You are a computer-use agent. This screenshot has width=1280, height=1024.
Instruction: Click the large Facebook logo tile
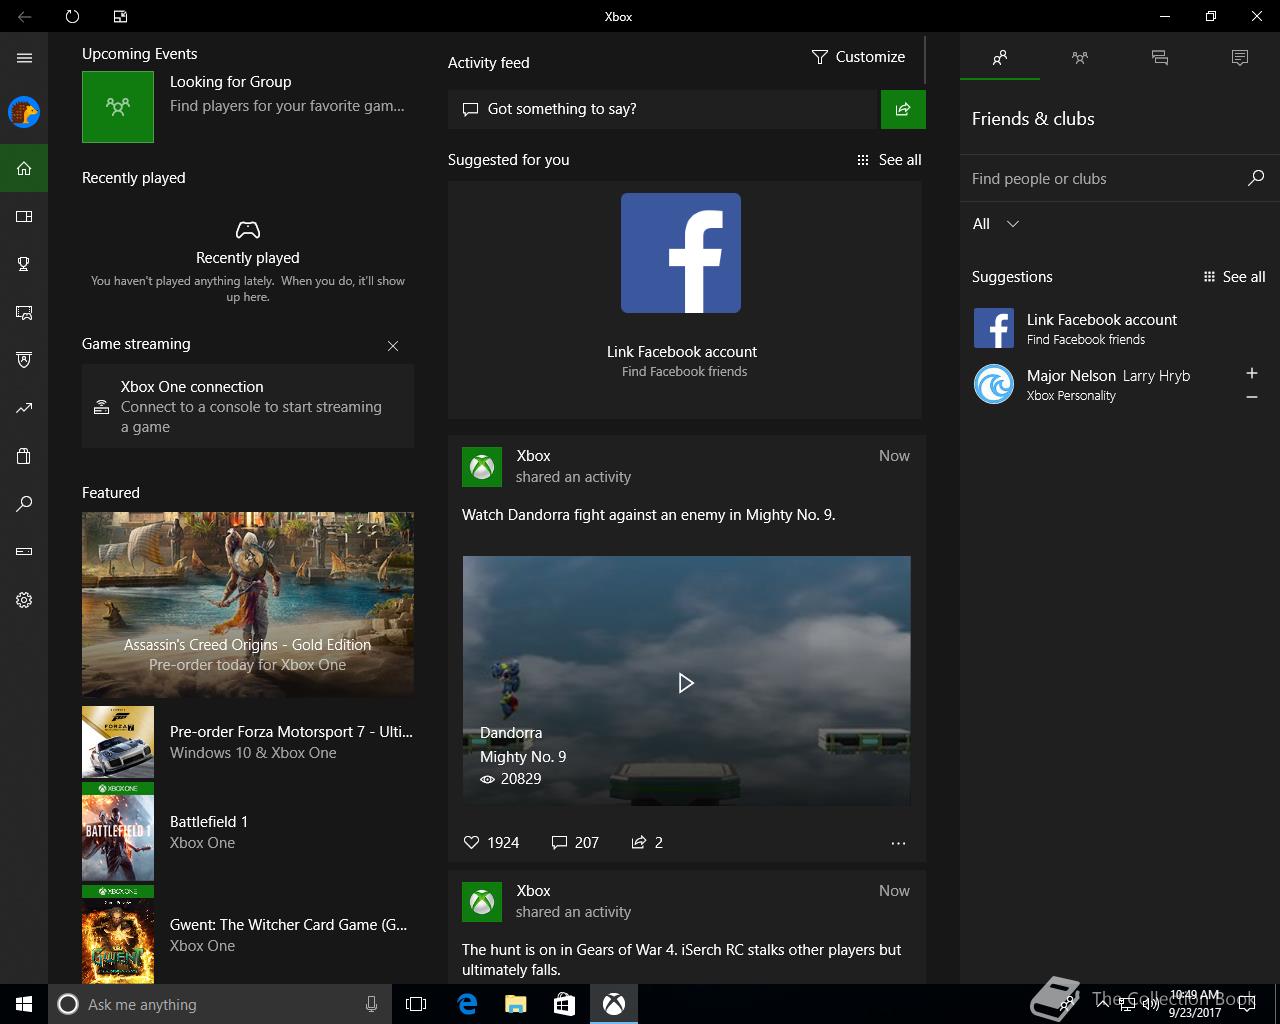(x=681, y=253)
